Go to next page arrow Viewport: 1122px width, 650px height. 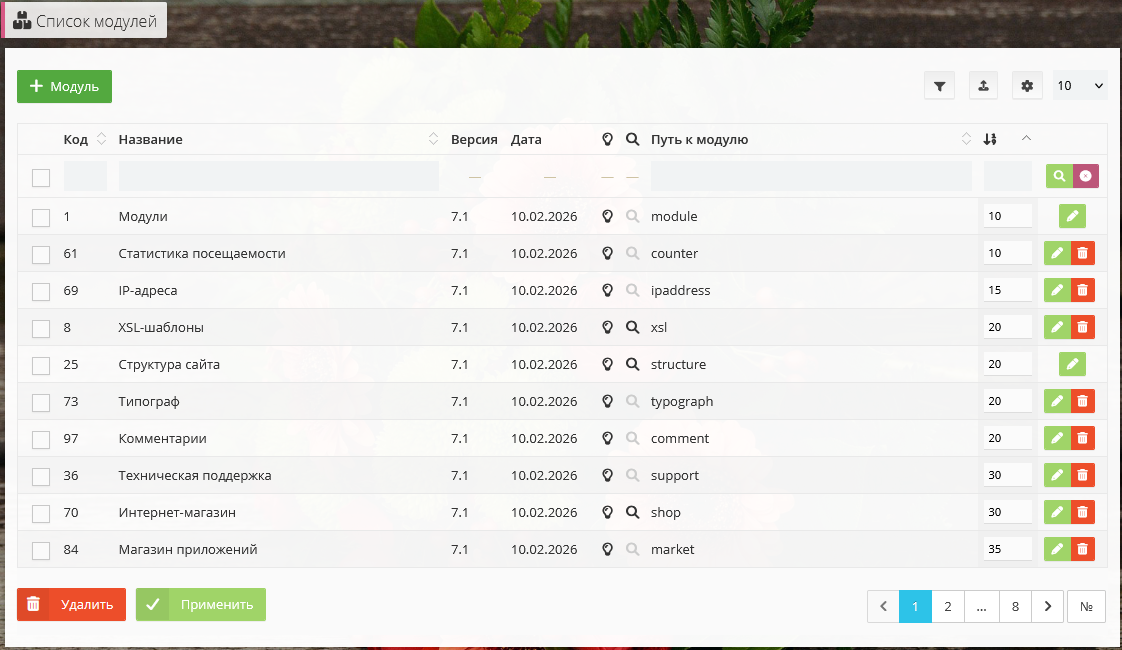click(1048, 607)
